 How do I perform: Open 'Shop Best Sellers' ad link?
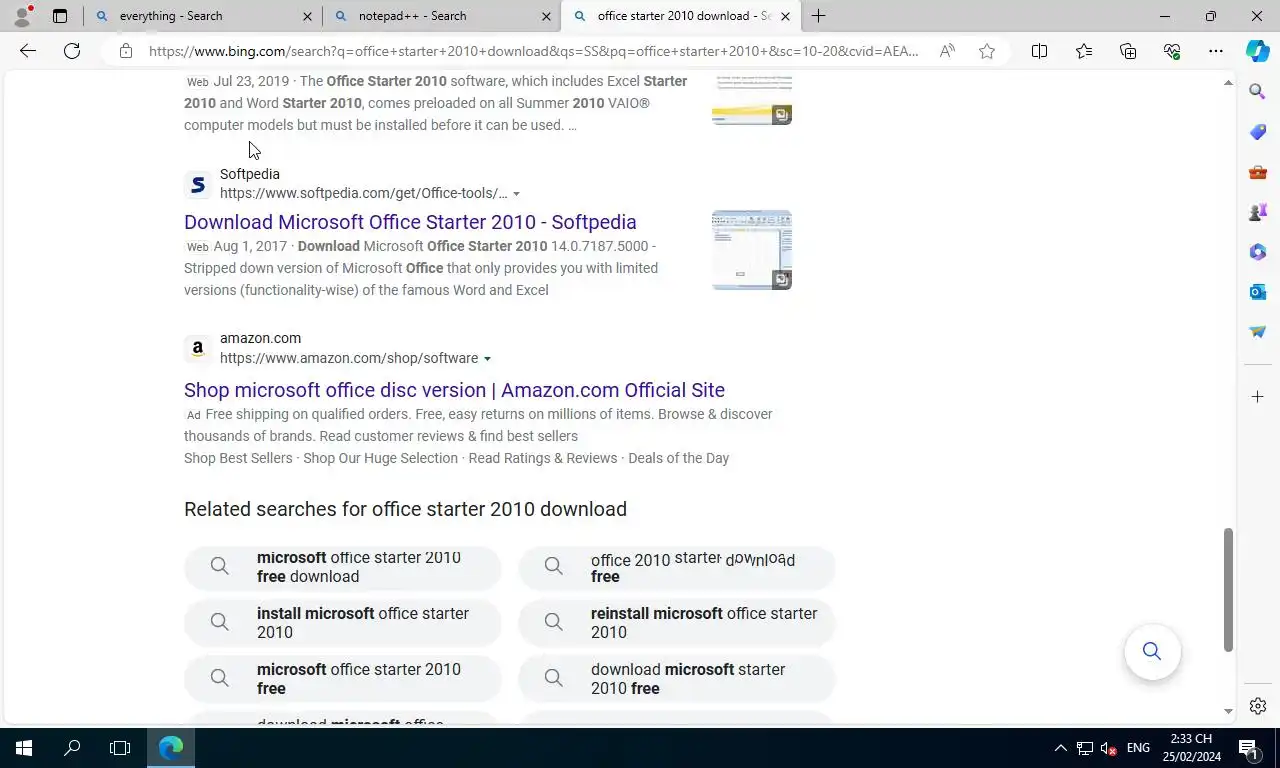coord(238,458)
